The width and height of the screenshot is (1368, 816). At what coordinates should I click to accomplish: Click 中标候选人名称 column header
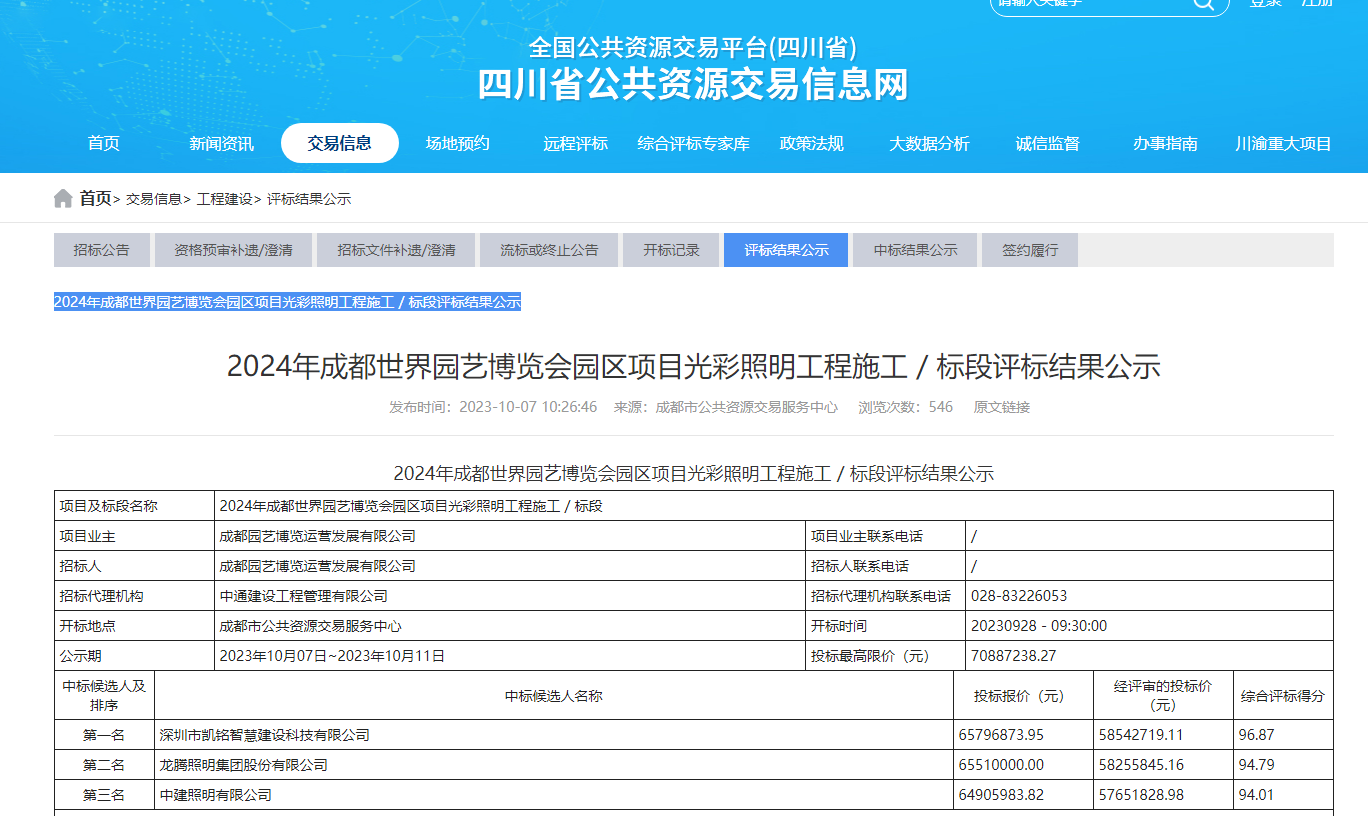click(554, 696)
